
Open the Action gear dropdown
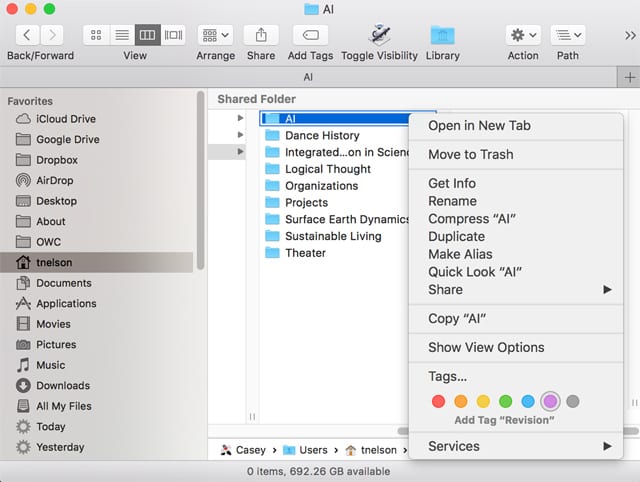click(x=523, y=35)
